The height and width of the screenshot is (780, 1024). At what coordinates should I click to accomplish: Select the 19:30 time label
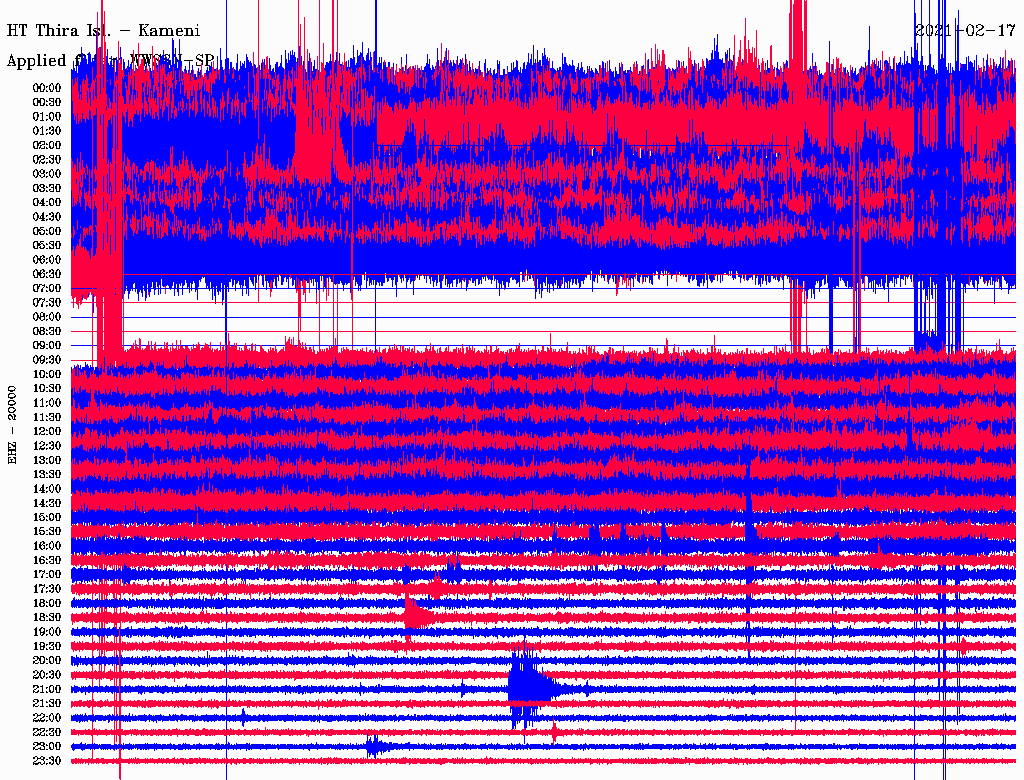point(47,647)
